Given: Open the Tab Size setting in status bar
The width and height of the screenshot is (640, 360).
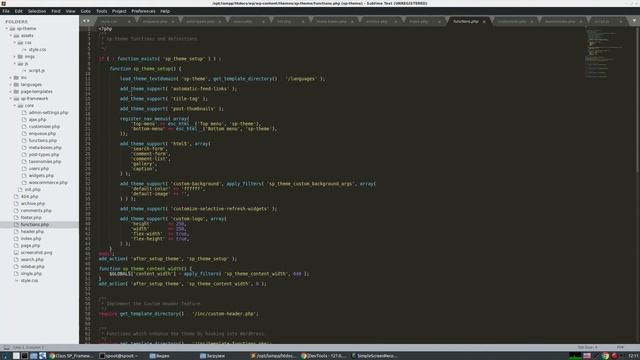Looking at the screenshot, I should (587, 347).
